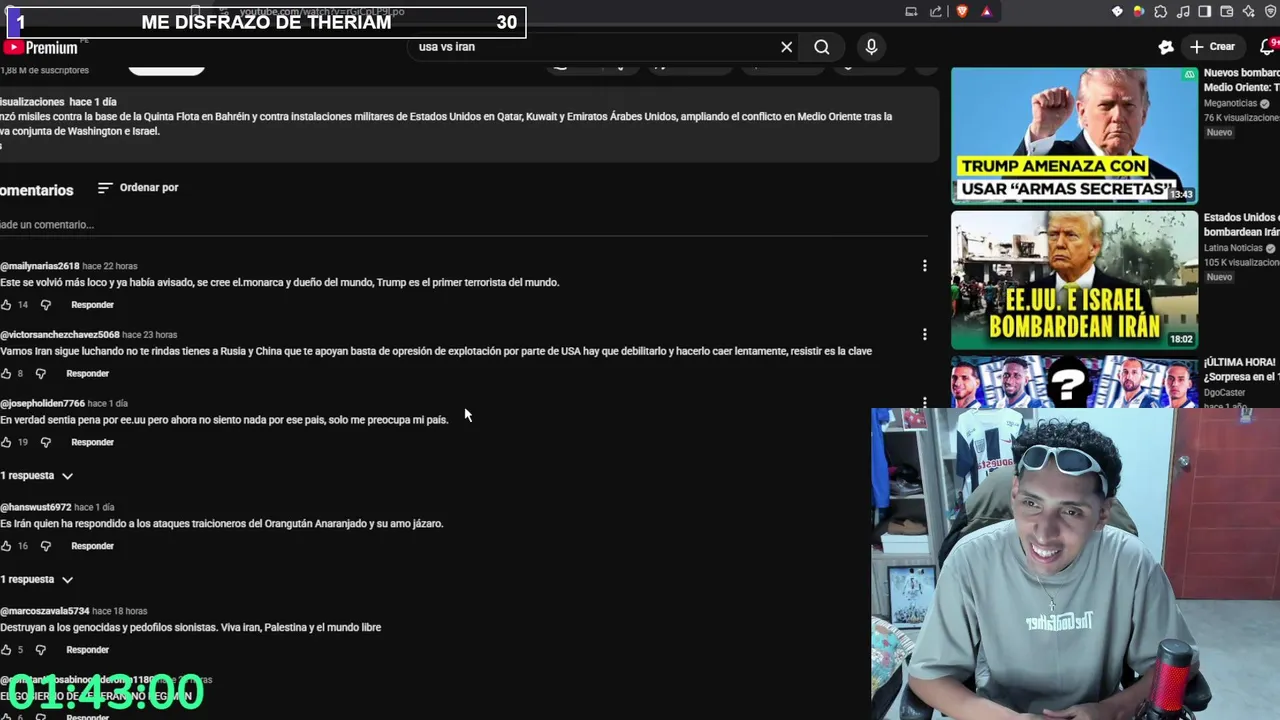The image size is (1280, 720).
Task: Open marcoszavala5734 channel link
Action: 44,611
